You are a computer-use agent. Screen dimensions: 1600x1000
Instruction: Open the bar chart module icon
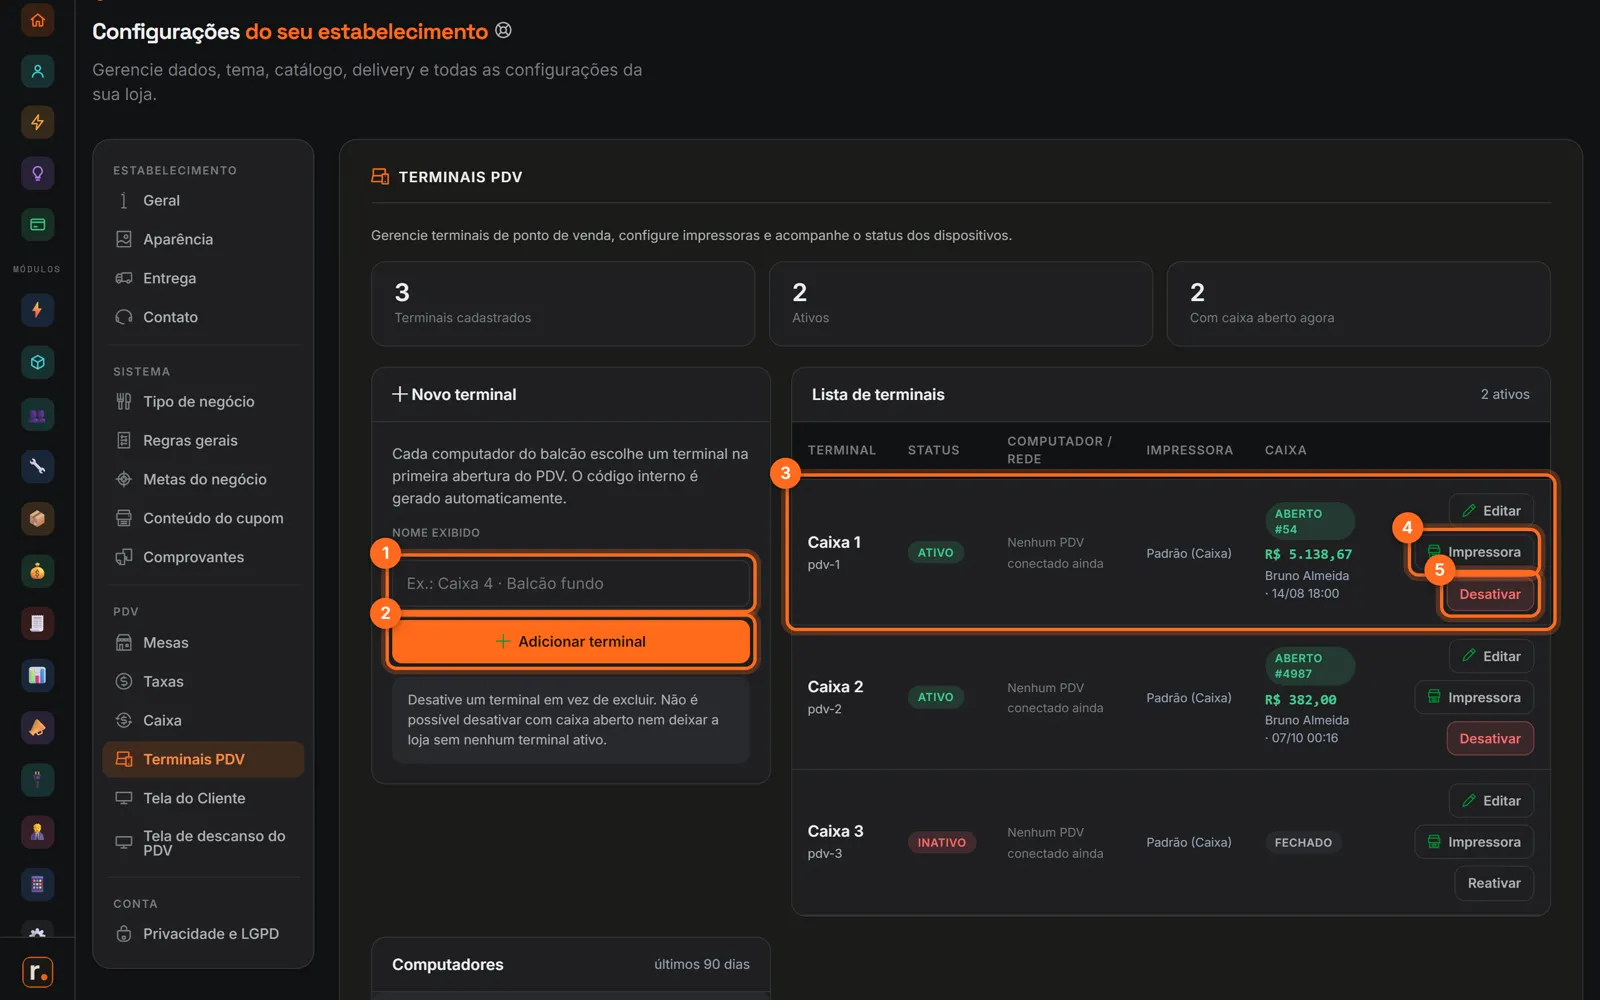click(37, 675)
